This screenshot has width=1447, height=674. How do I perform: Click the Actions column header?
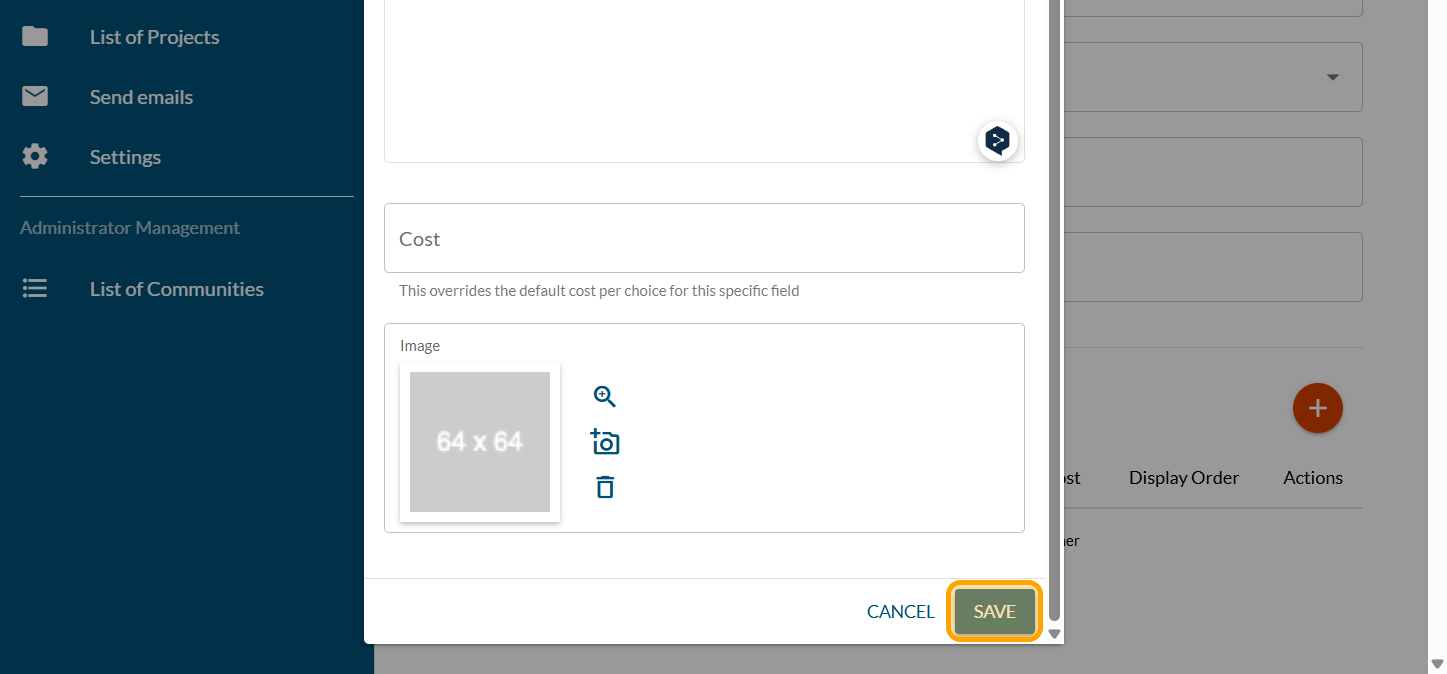coord(1312,478)
